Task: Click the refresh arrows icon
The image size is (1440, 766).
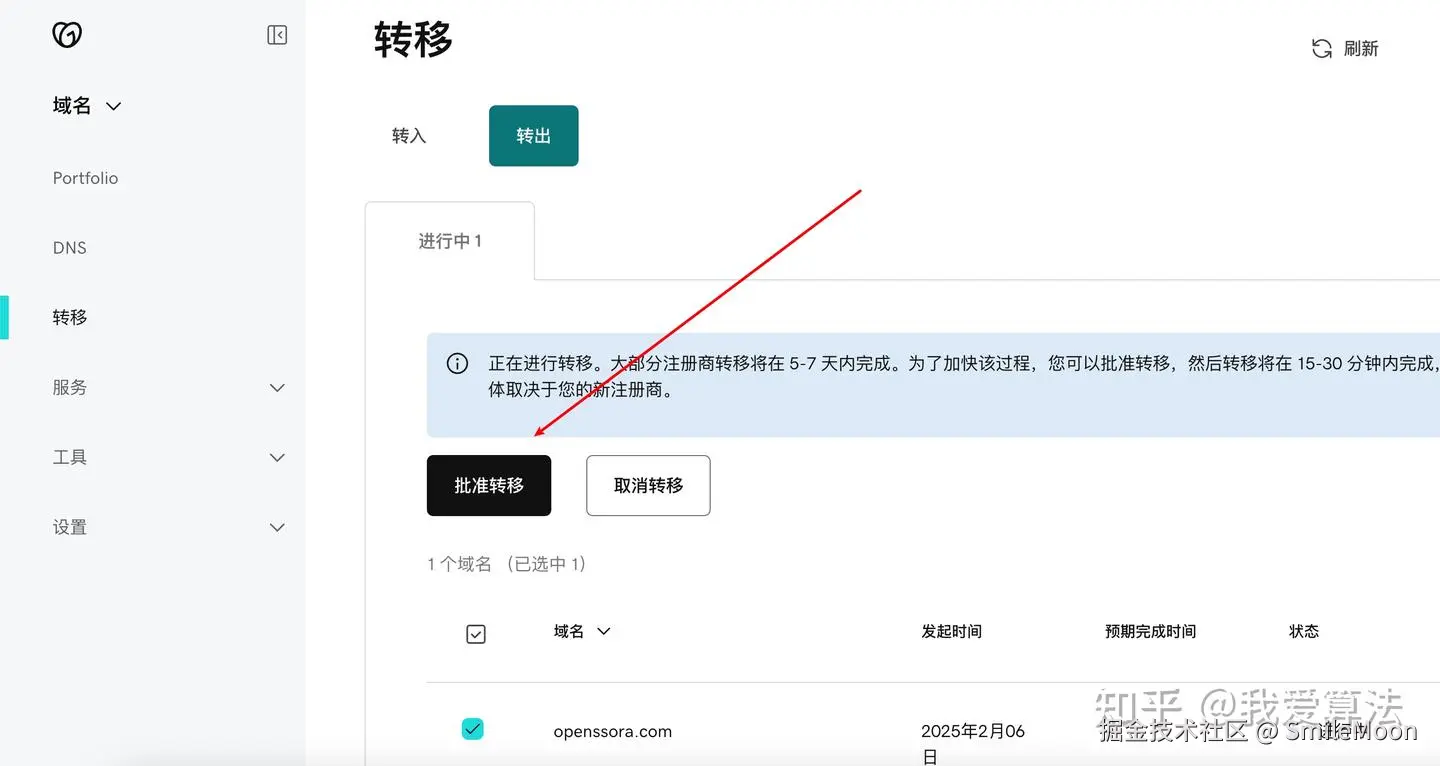Action: pyautogui.click(x=1322, y=48)
